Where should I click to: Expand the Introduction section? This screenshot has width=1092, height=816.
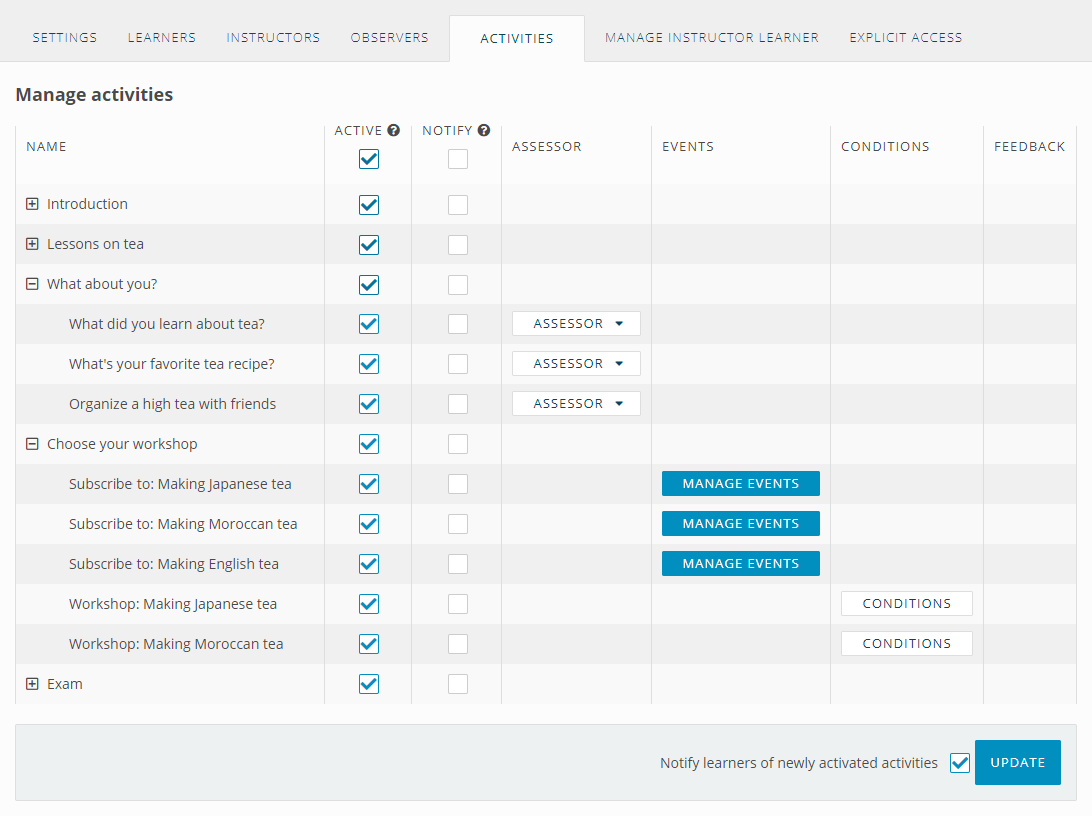tap(32, 204)
